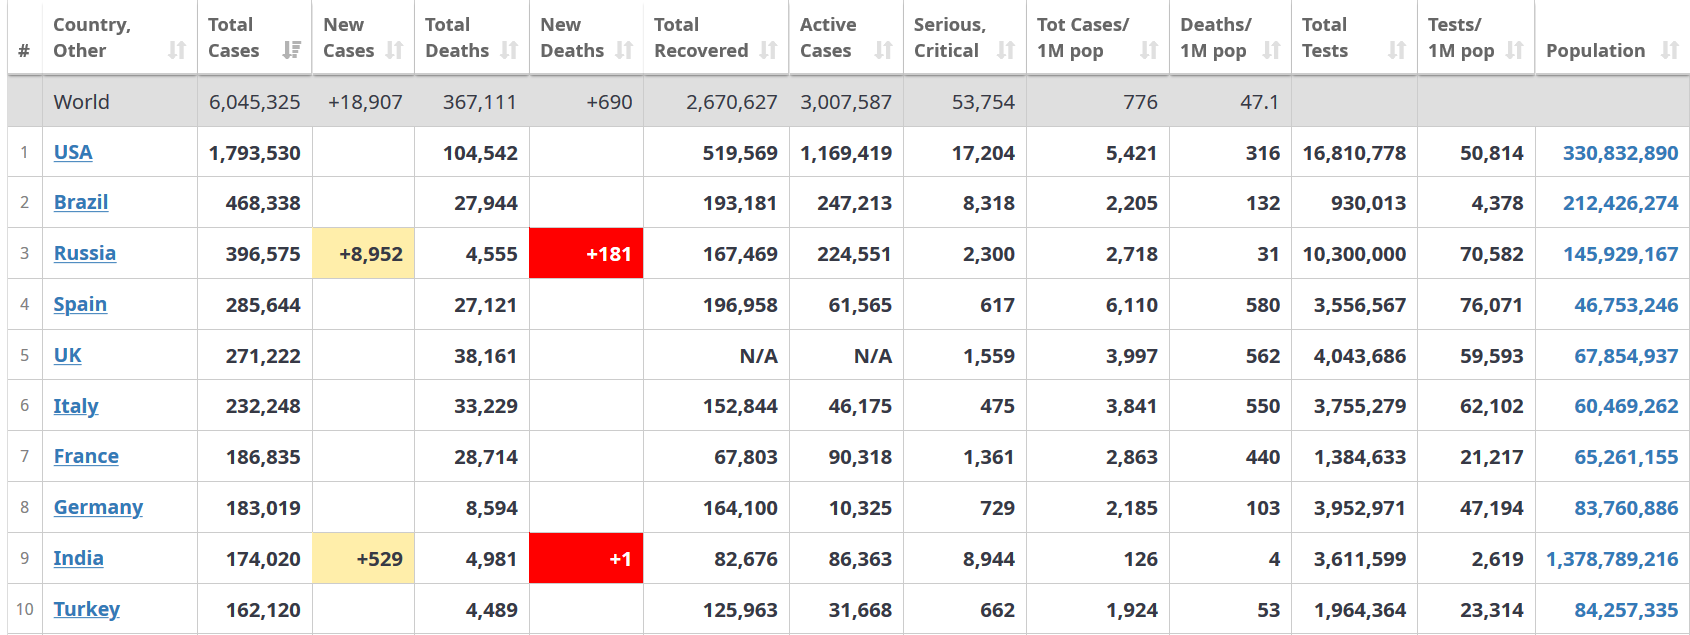Sort the Serious, Critical column icon

click(1006, 50)
